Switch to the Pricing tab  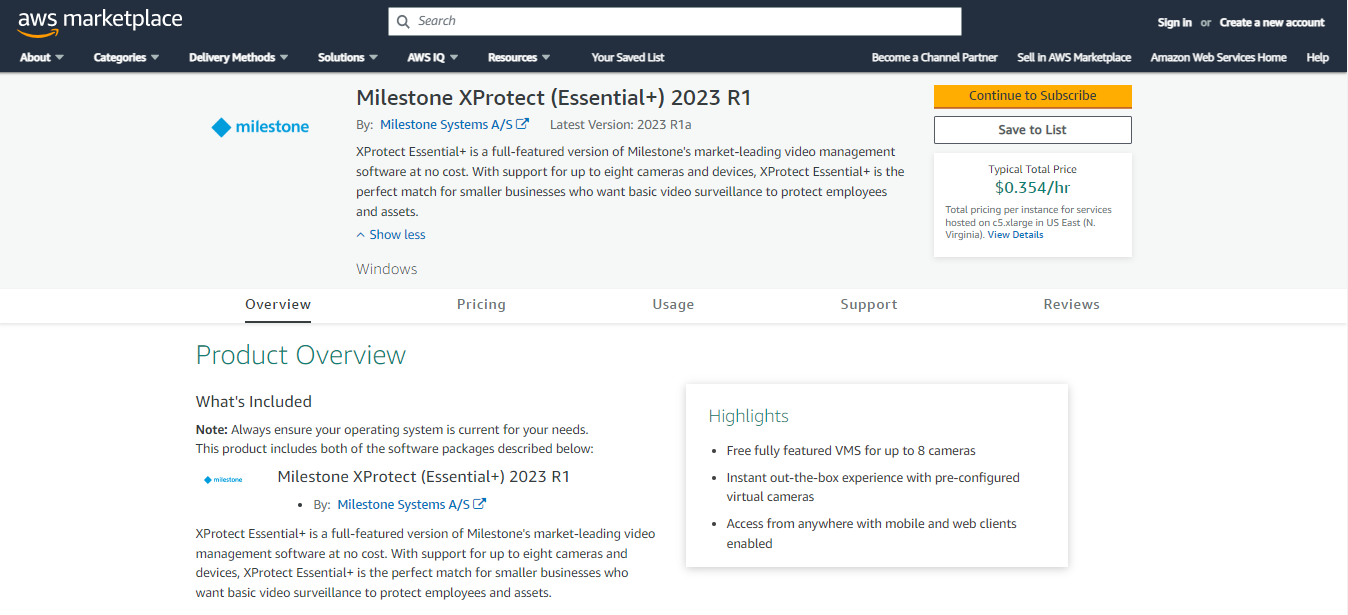point(481,304)
